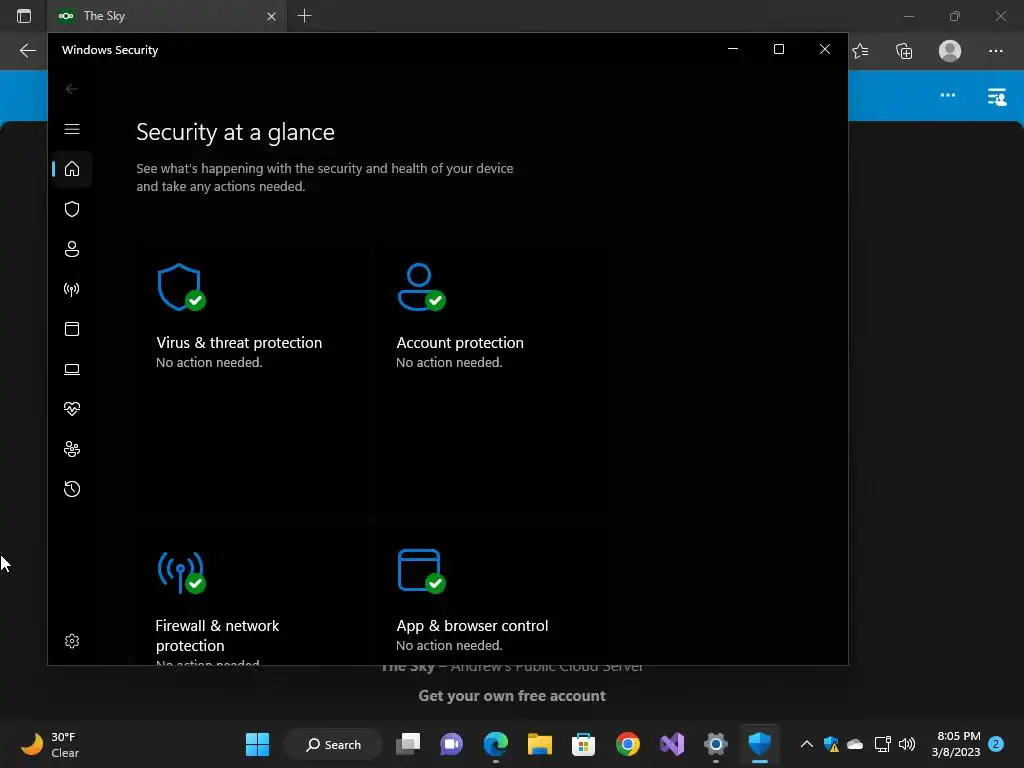Viewport: 1024px width, 768px height.
Task: Open Device security laptop icon in sidebar
Action: click(72, 370)
